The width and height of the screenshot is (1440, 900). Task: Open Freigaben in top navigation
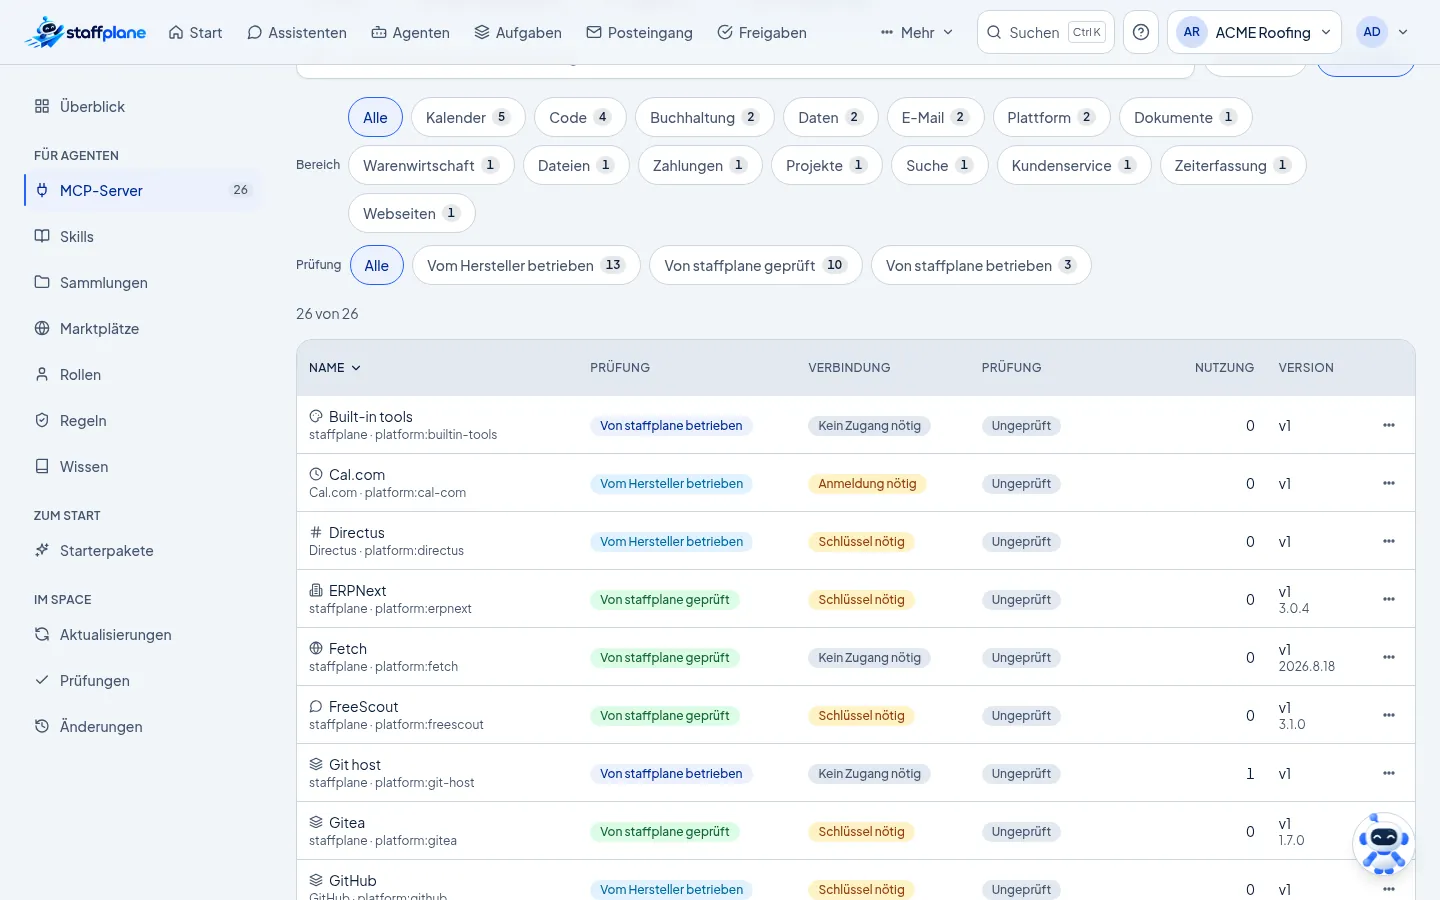pos(762,32)
